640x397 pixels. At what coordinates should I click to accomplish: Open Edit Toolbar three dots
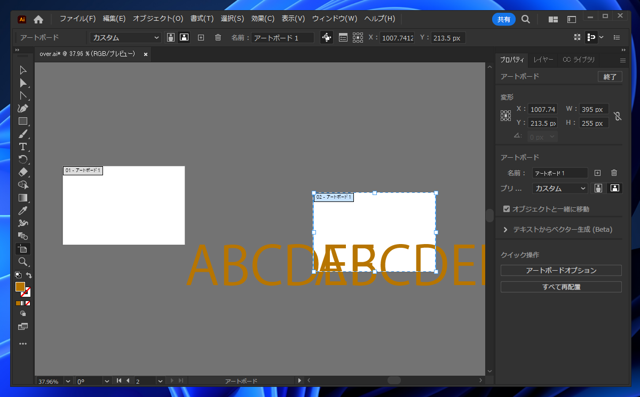point(23,344)
